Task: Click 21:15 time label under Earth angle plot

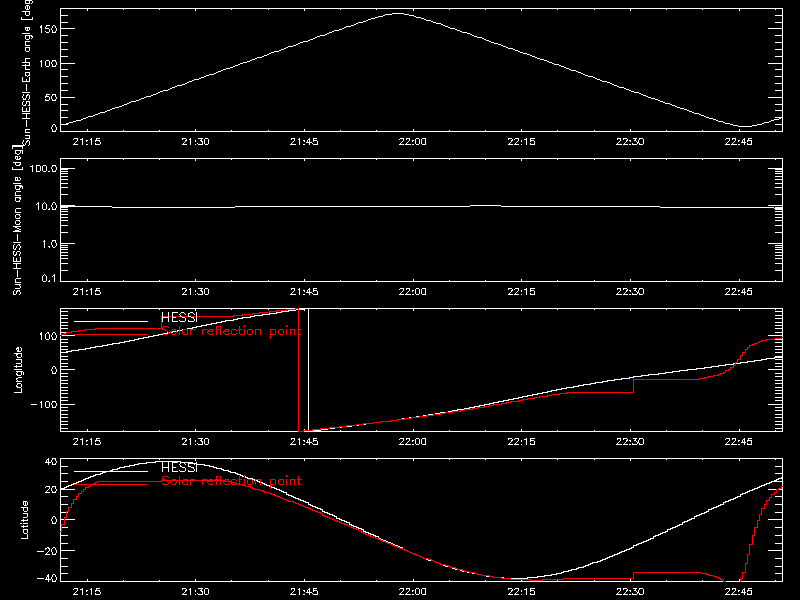Action: point(87,141)
